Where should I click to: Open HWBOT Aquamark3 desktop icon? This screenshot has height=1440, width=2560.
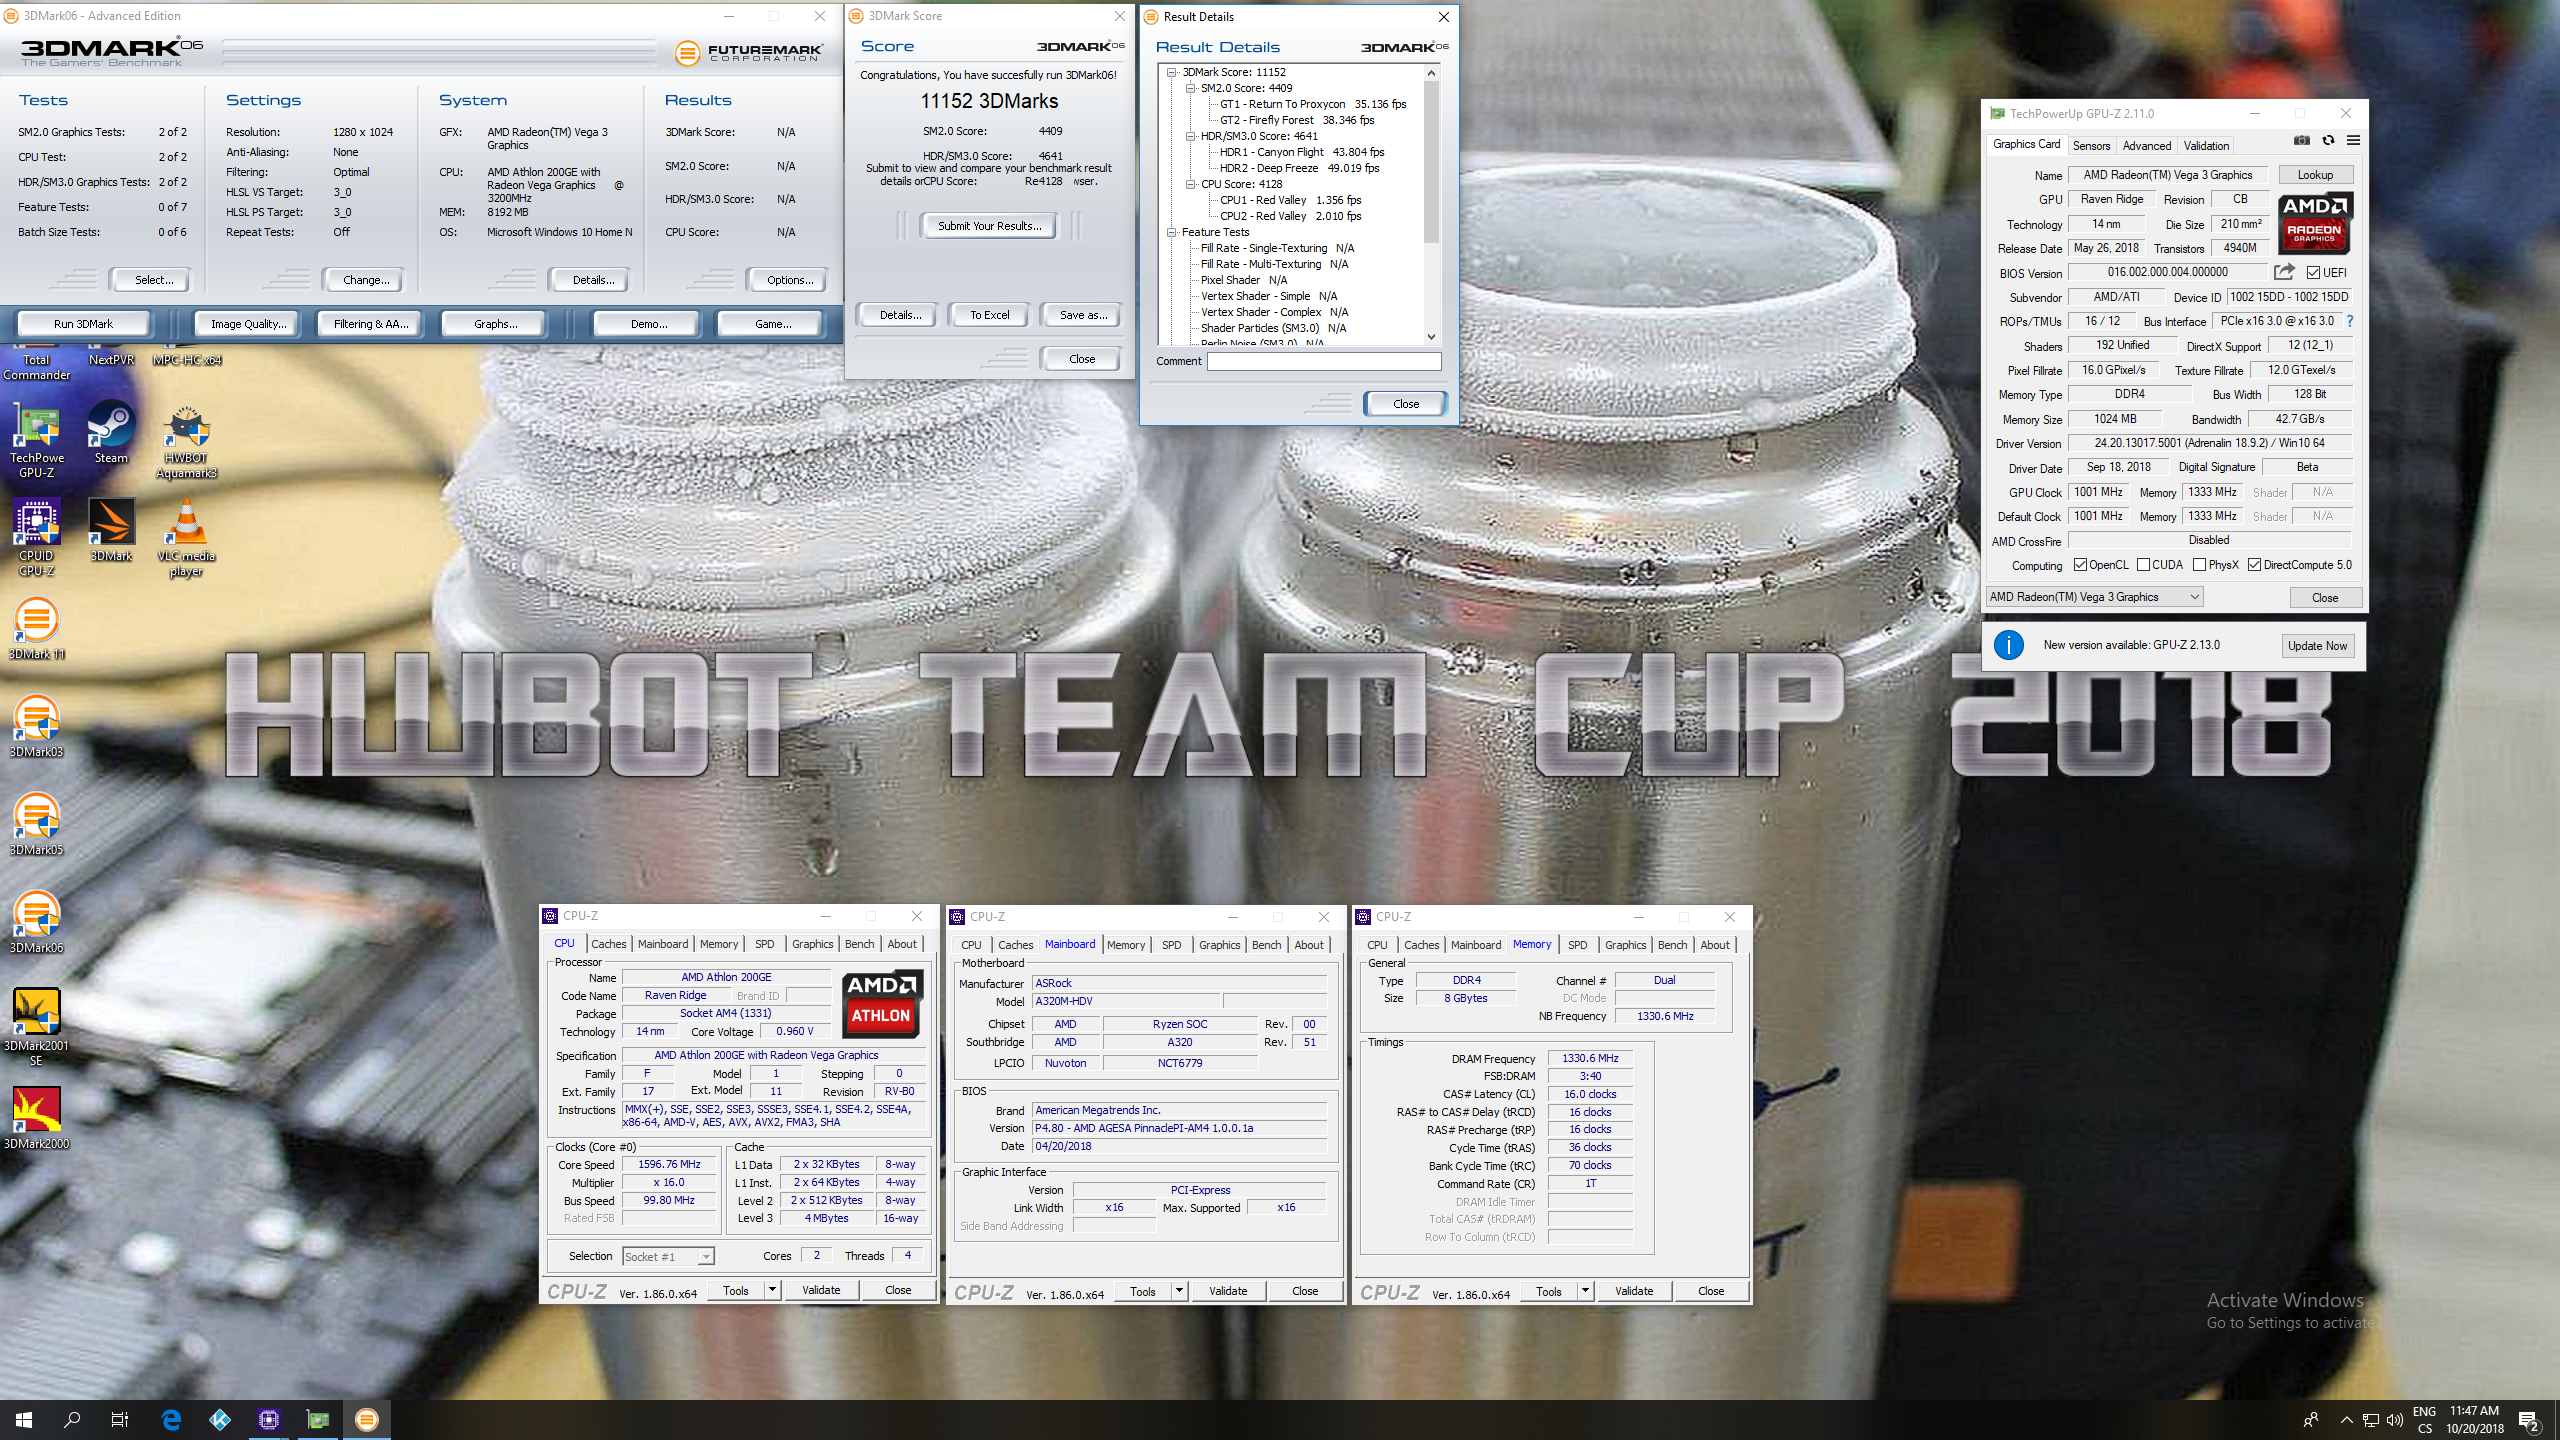[x=186, y=440]
